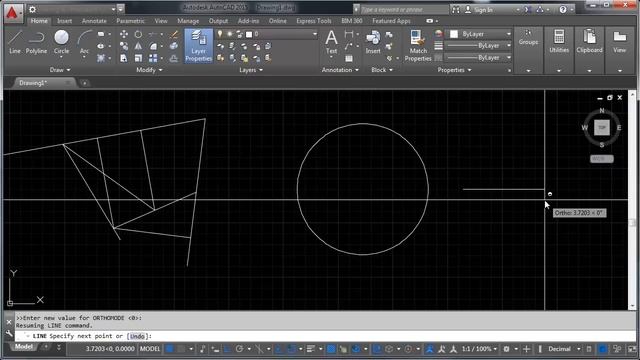Select the Trim tool in Modify panel
This screenshot has height=360, width=640.
153,34
